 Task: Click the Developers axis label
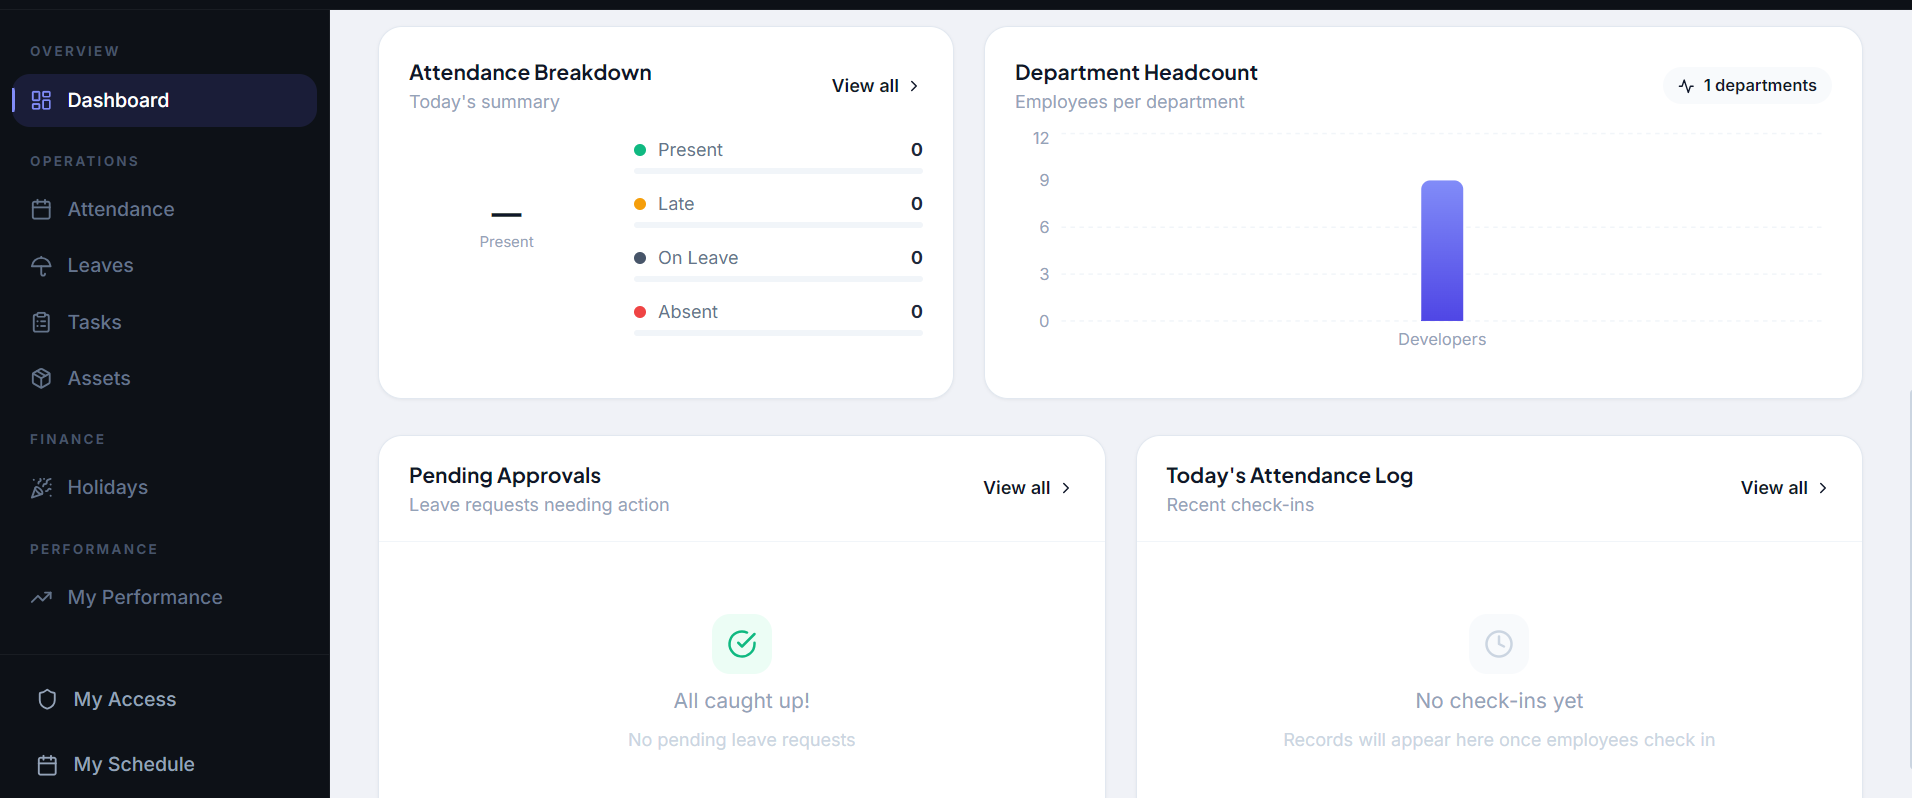(1442, 340)
